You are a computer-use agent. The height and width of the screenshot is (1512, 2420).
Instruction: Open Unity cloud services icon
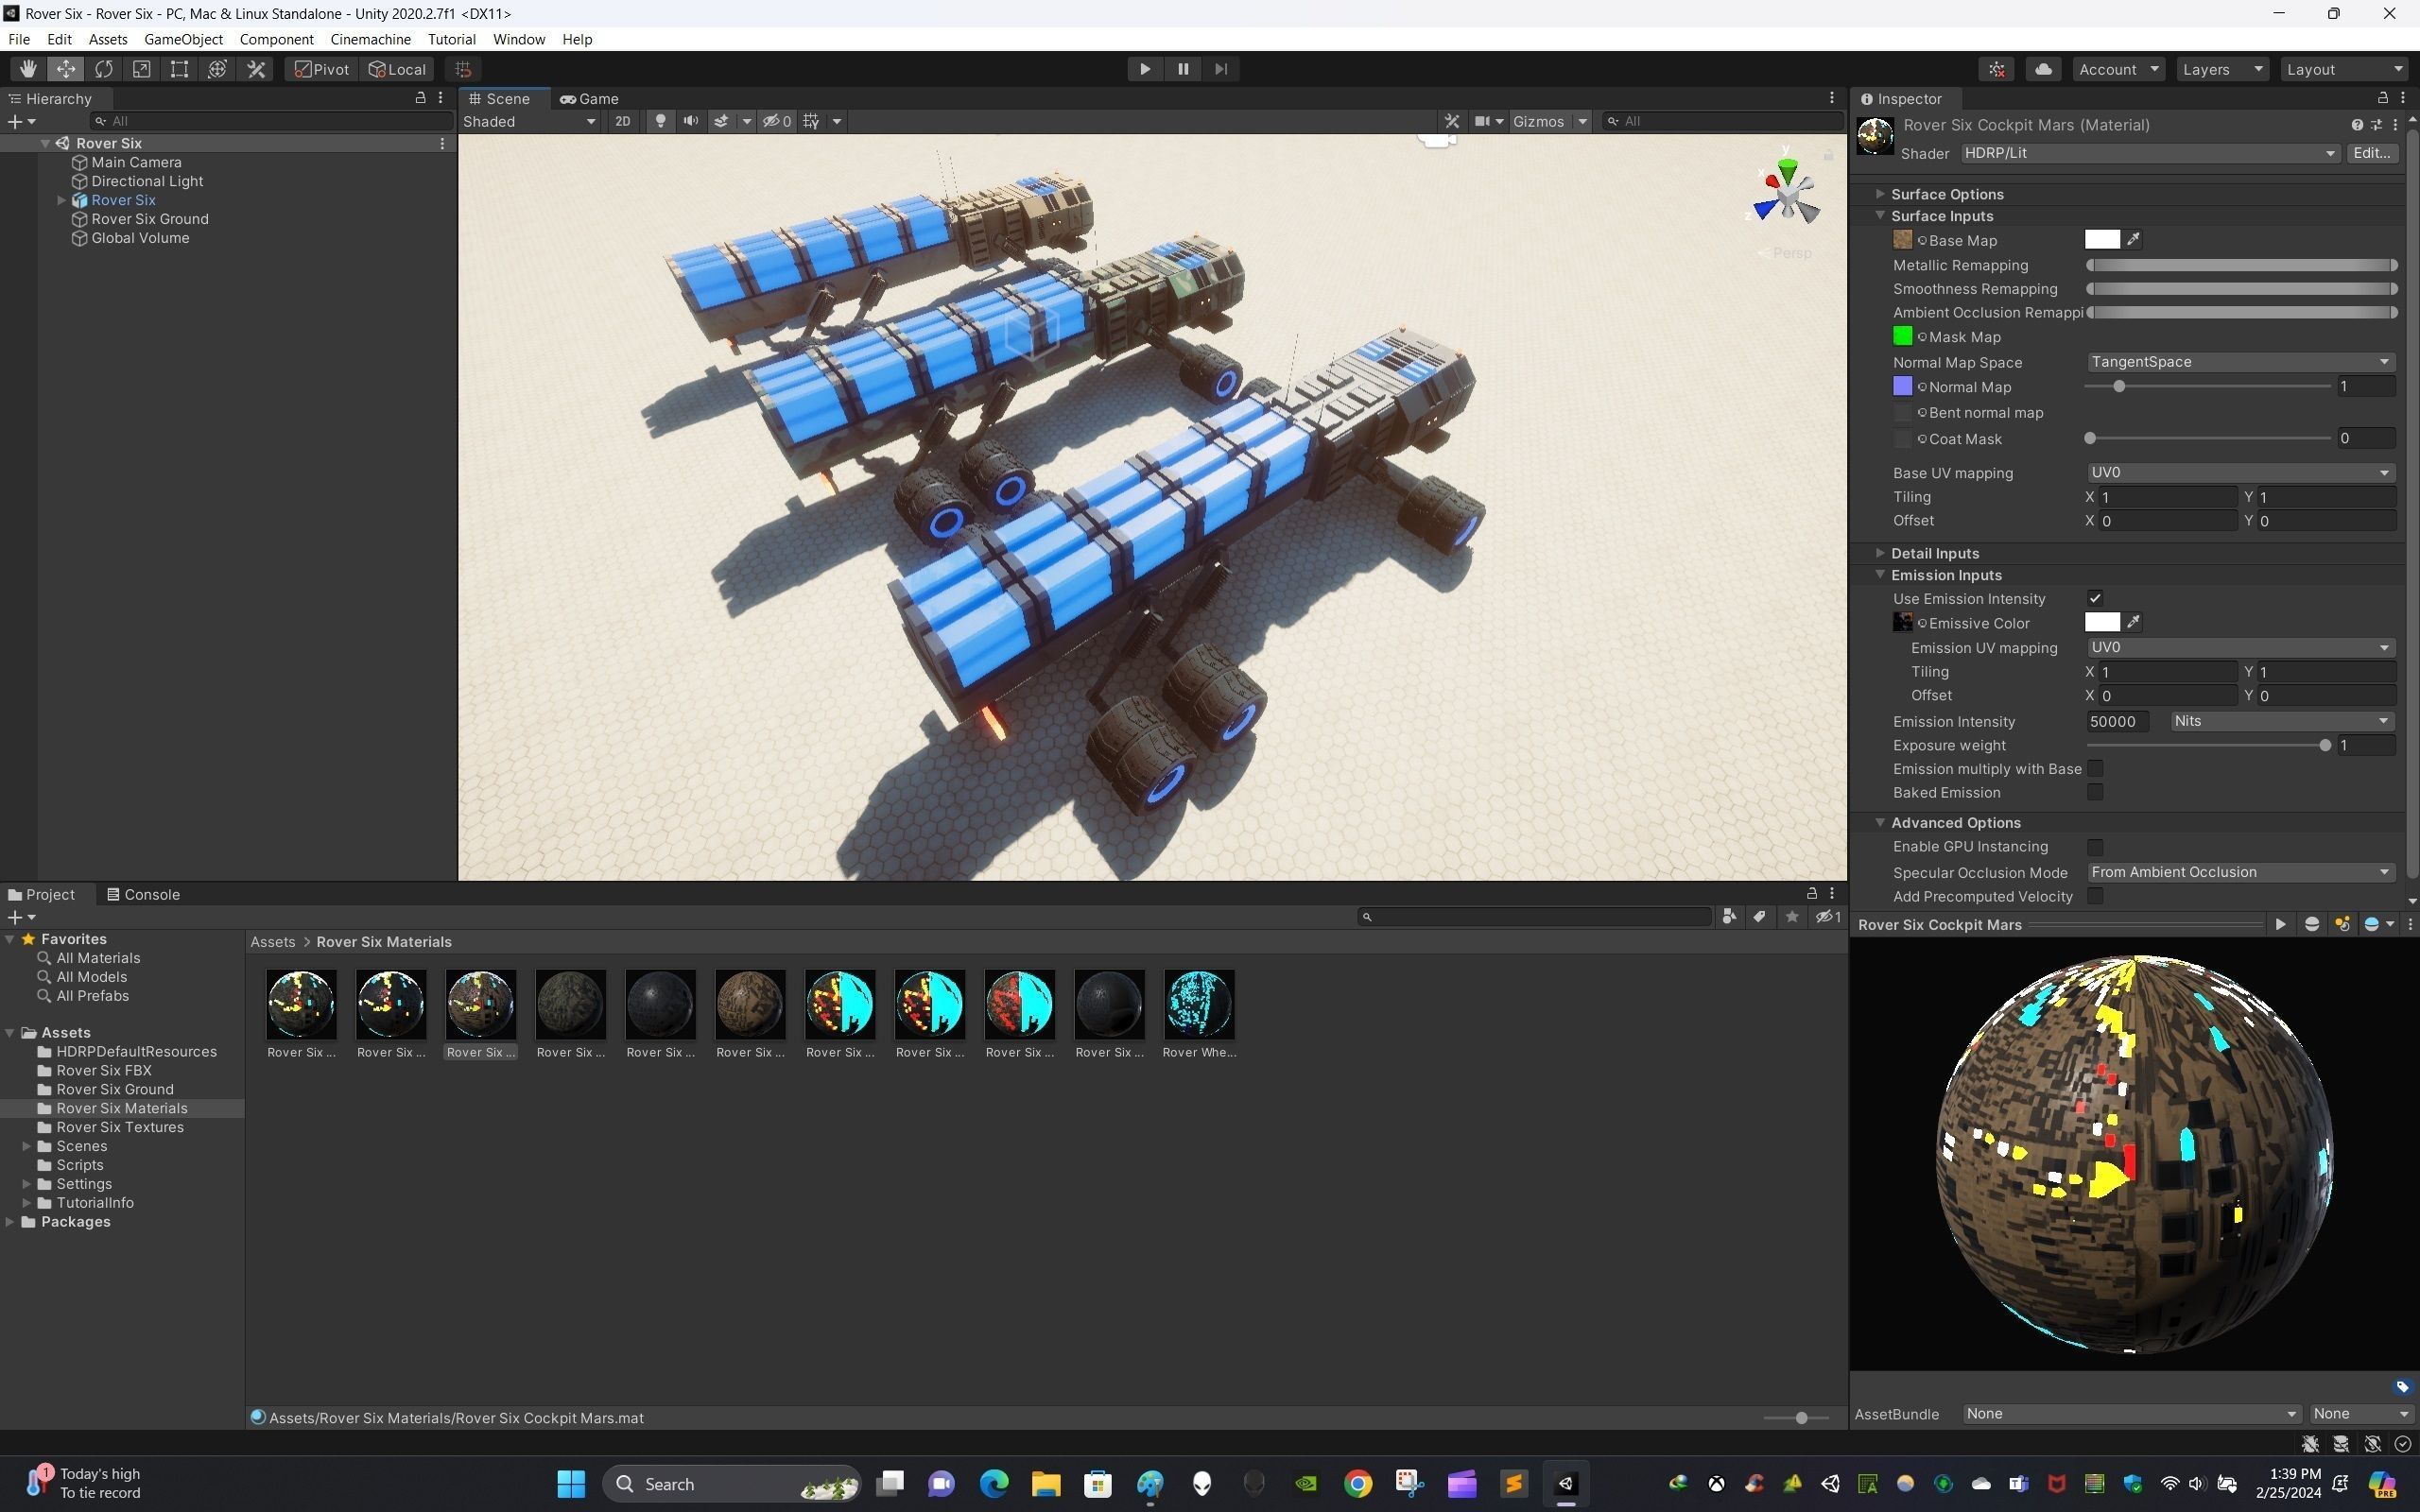click(x=2043, y=69)
